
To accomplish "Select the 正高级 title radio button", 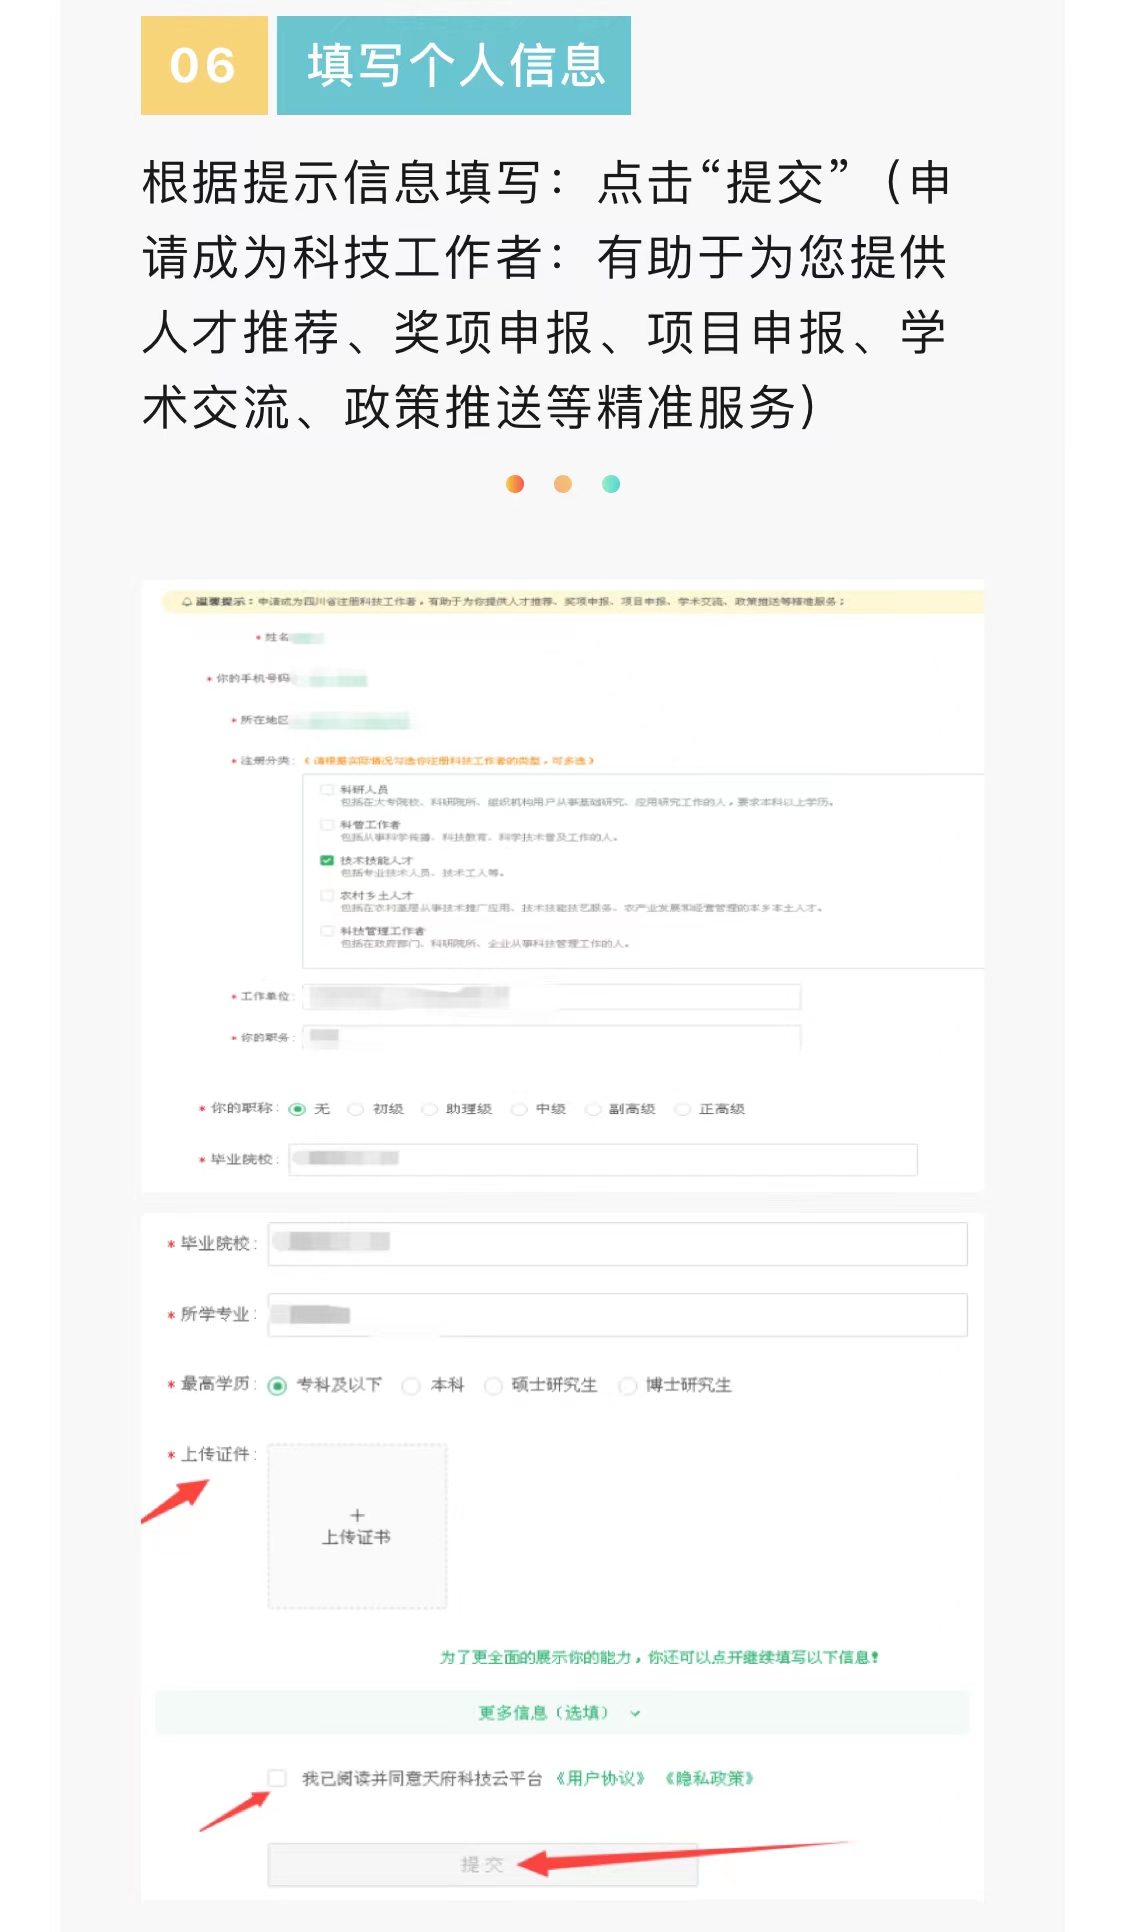I will pyautogui.click(x=682, y=1109).
